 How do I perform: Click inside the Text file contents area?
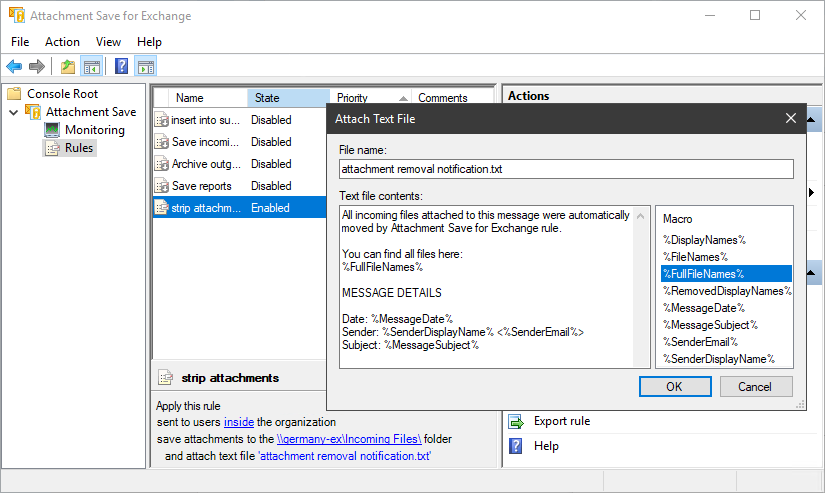point(486,287)
